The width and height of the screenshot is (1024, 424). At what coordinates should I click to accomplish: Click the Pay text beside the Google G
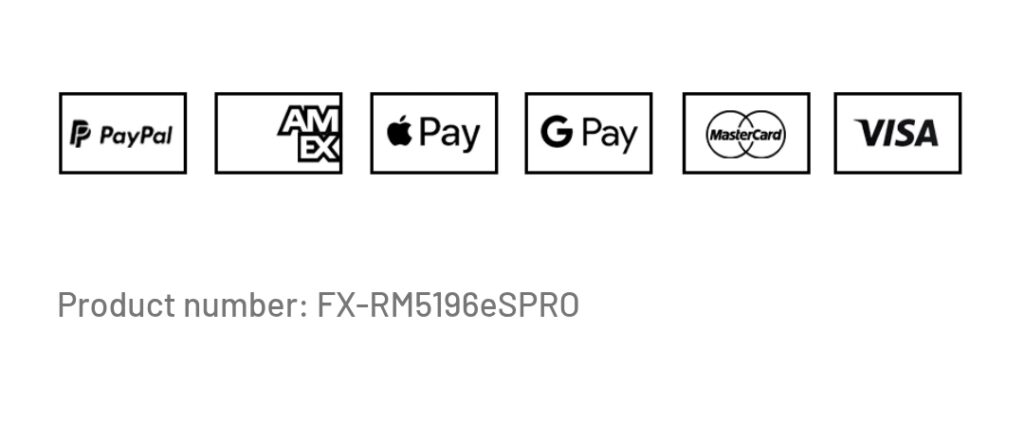click(609, 135)
